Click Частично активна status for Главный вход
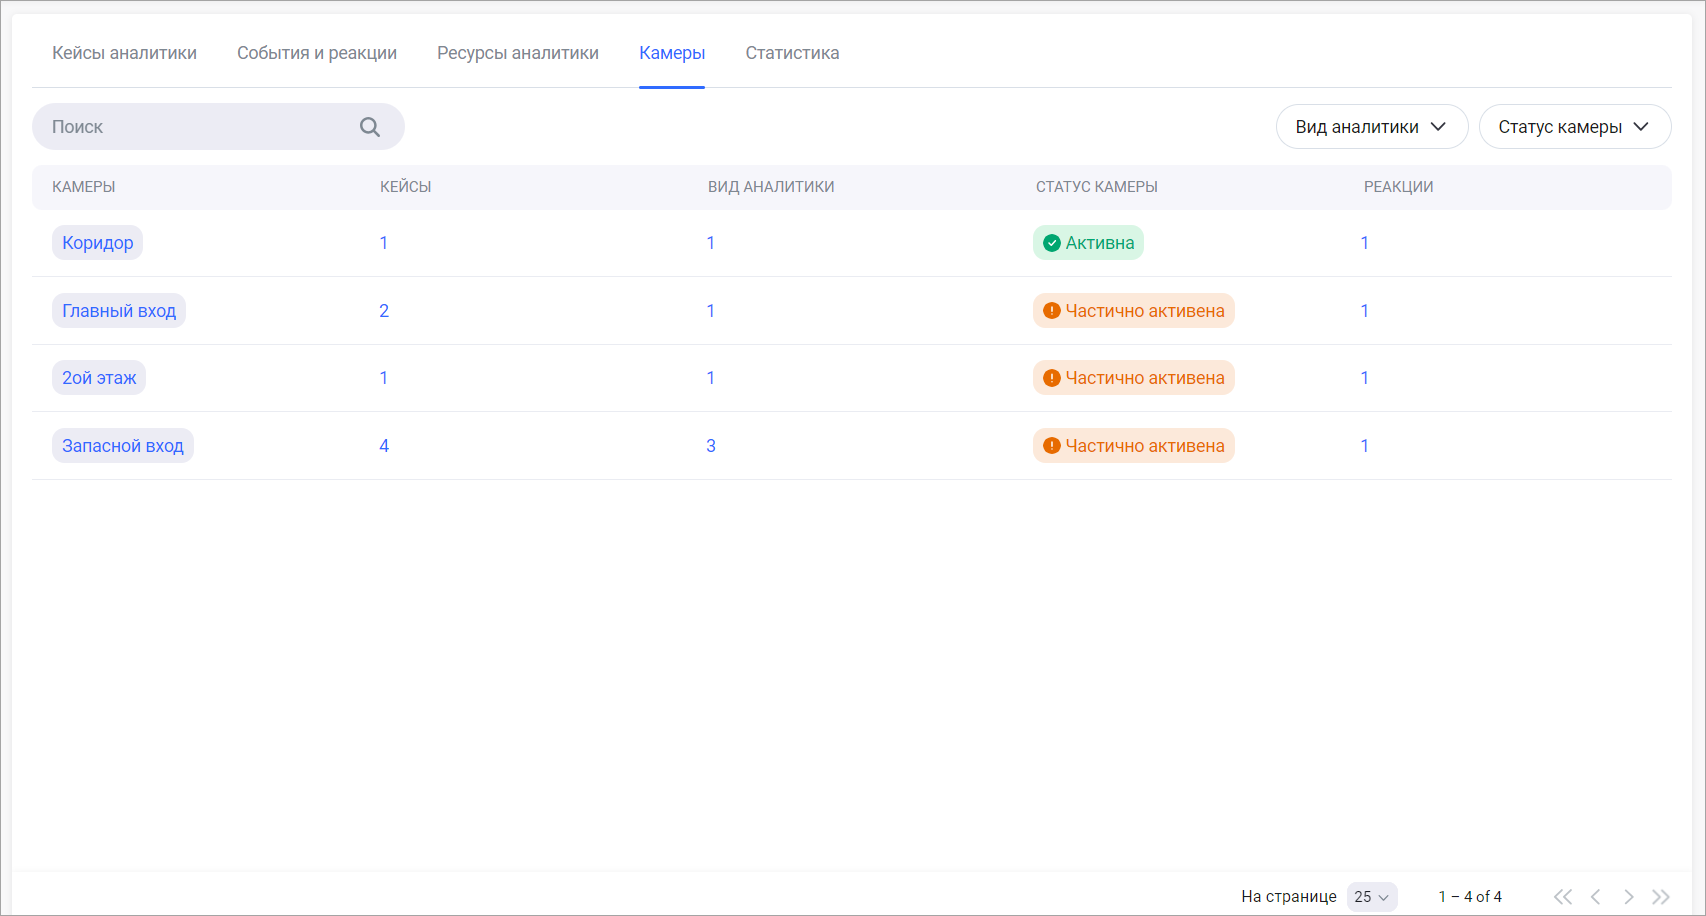This screenshot has height=916, width=1706. pos(1133,311)
